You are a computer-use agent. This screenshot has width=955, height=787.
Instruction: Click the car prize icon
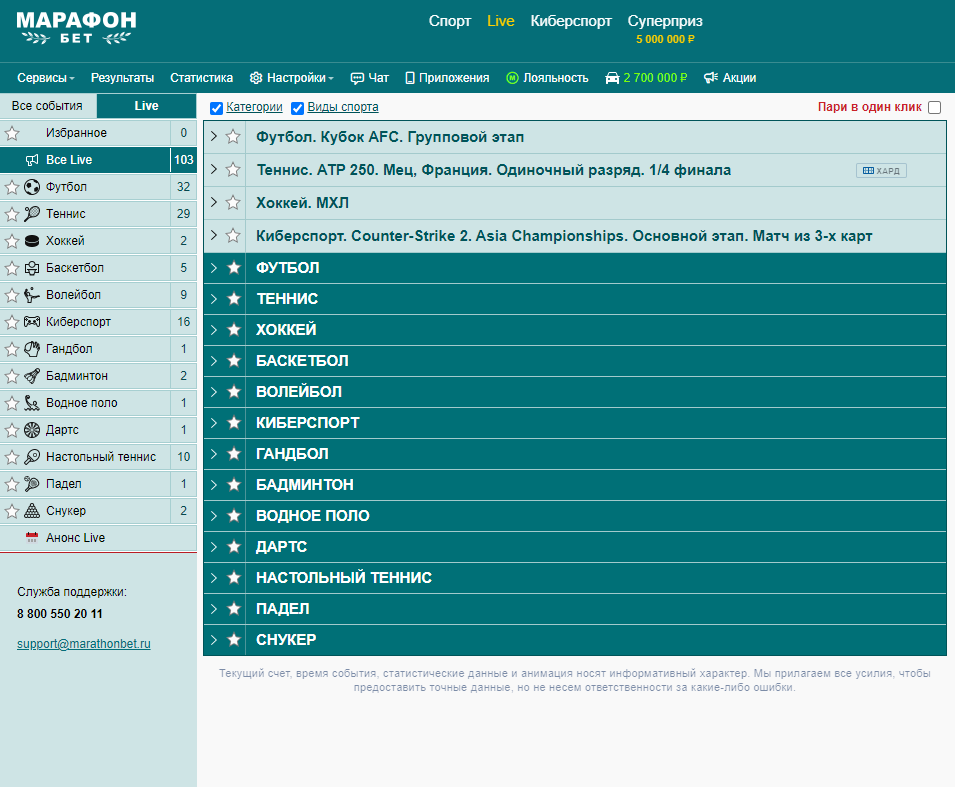pos(612,78)
